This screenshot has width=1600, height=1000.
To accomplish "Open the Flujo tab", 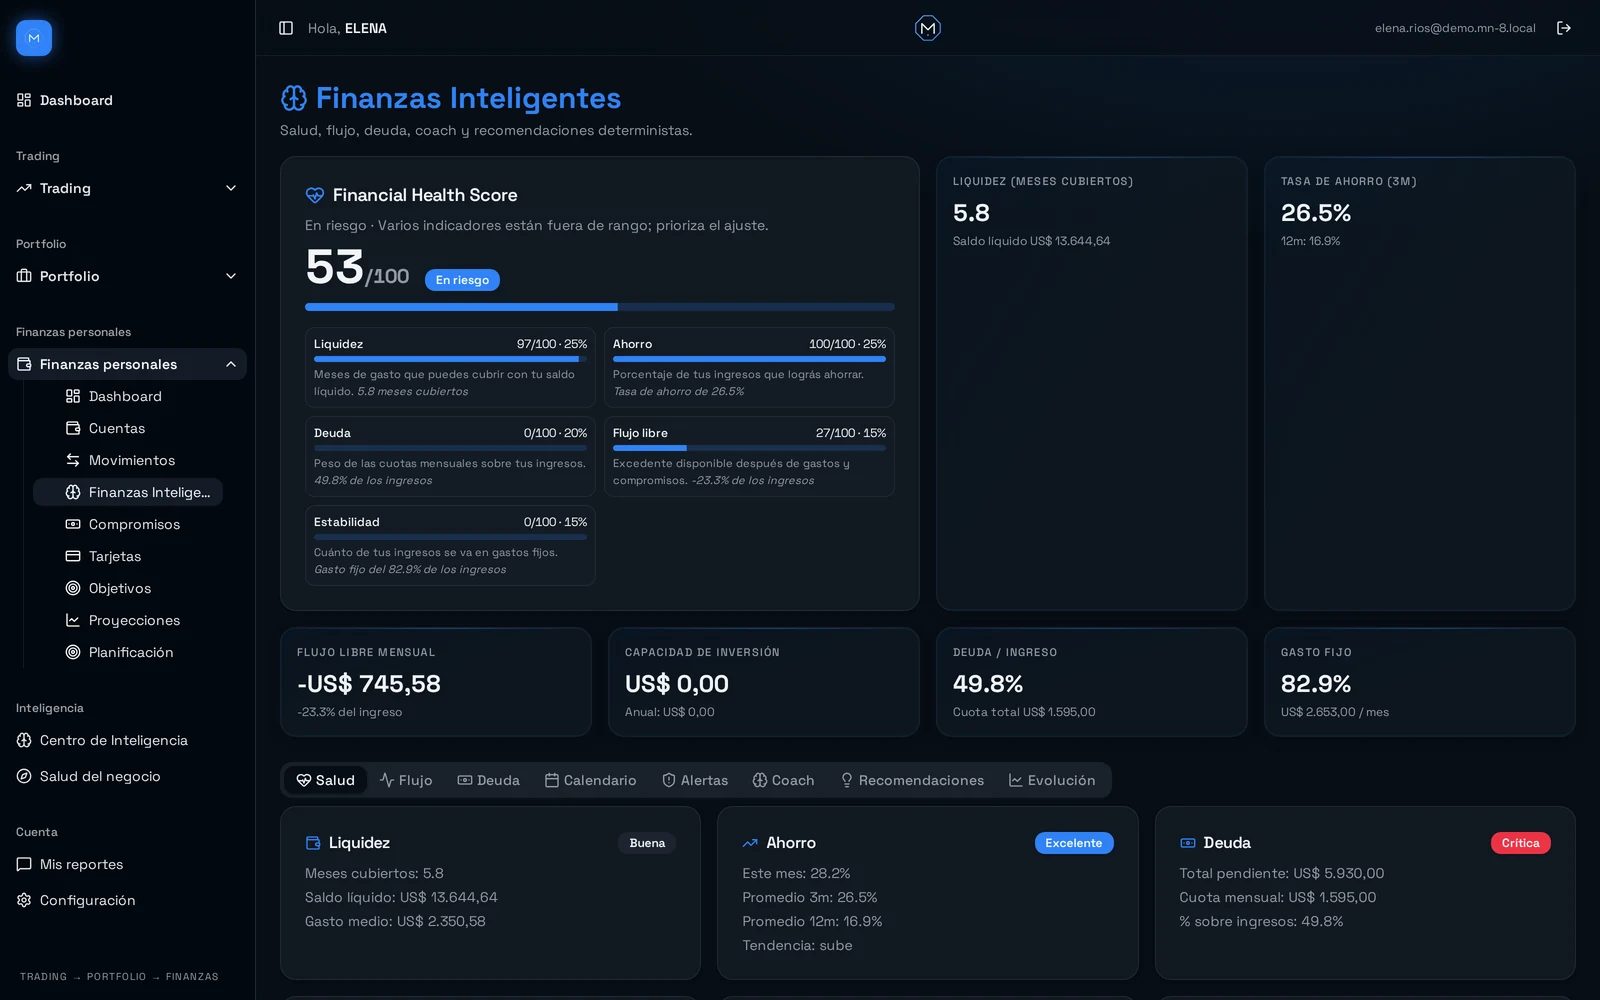I will (x=406, y=780).
